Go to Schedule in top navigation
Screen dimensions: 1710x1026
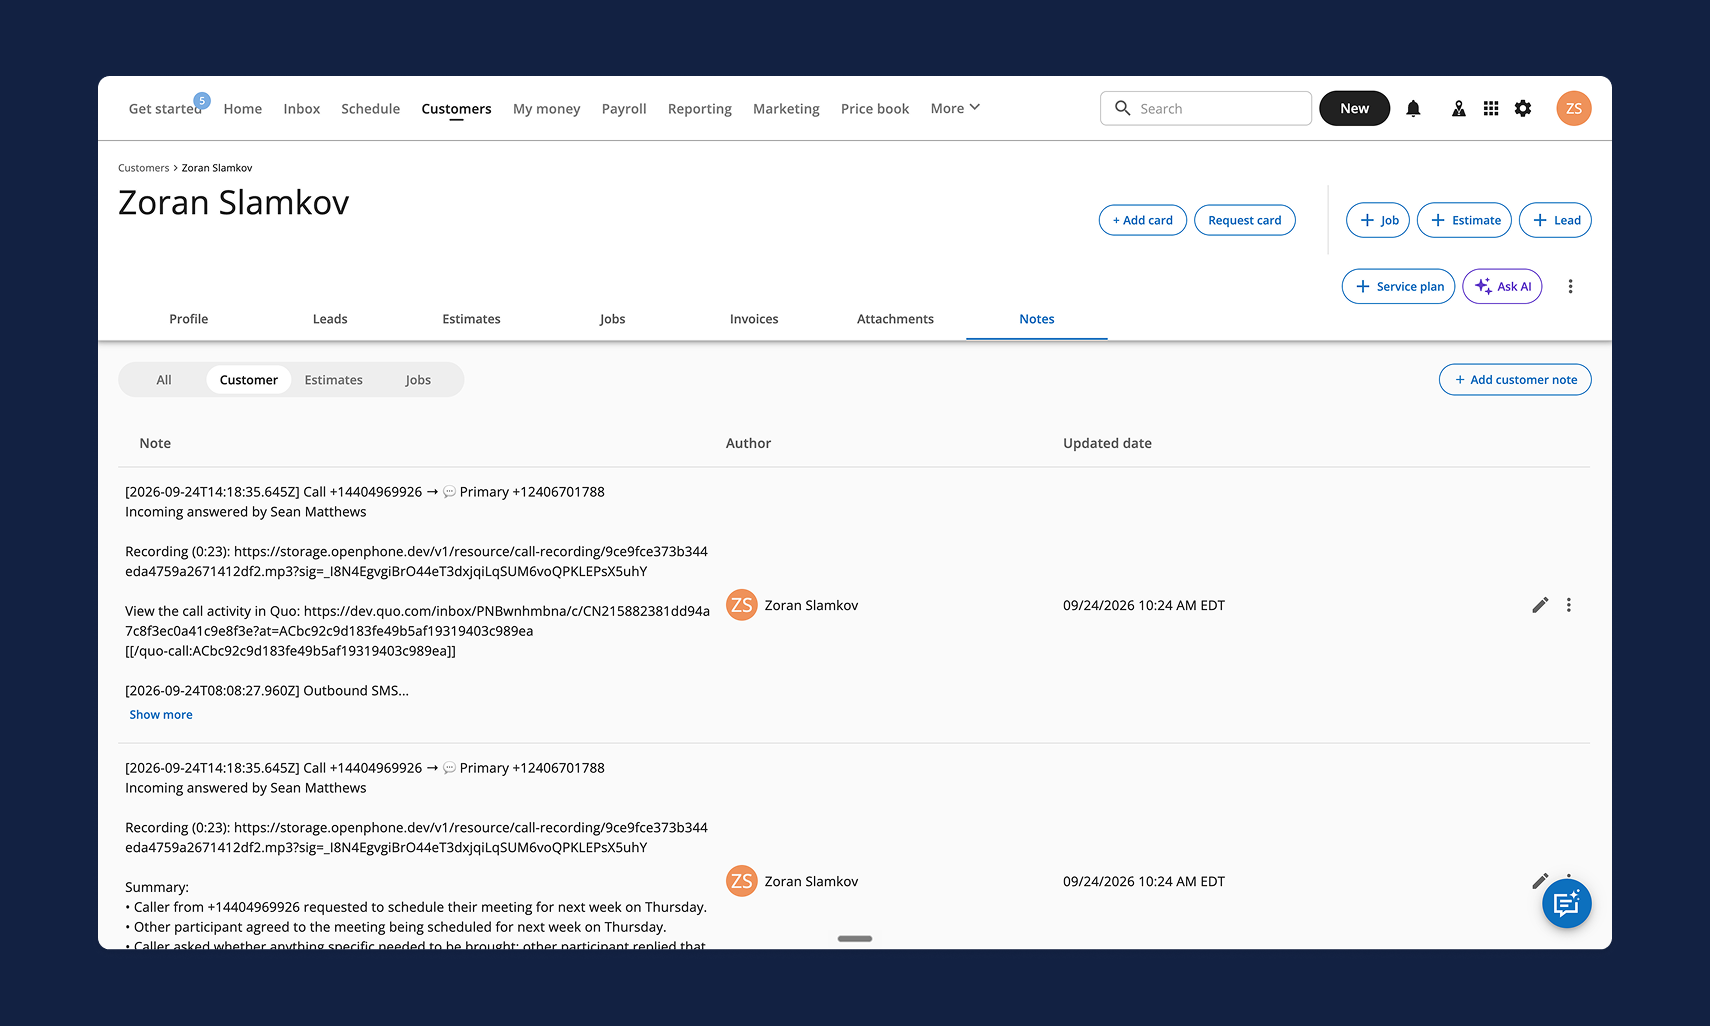pos(370,108)
